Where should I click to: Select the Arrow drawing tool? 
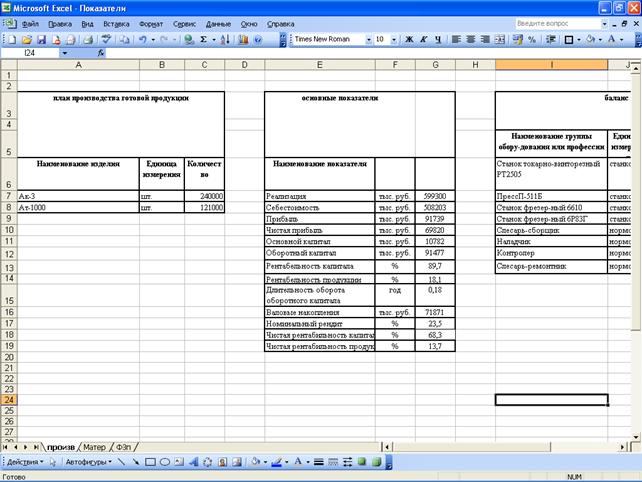(136, 462)
